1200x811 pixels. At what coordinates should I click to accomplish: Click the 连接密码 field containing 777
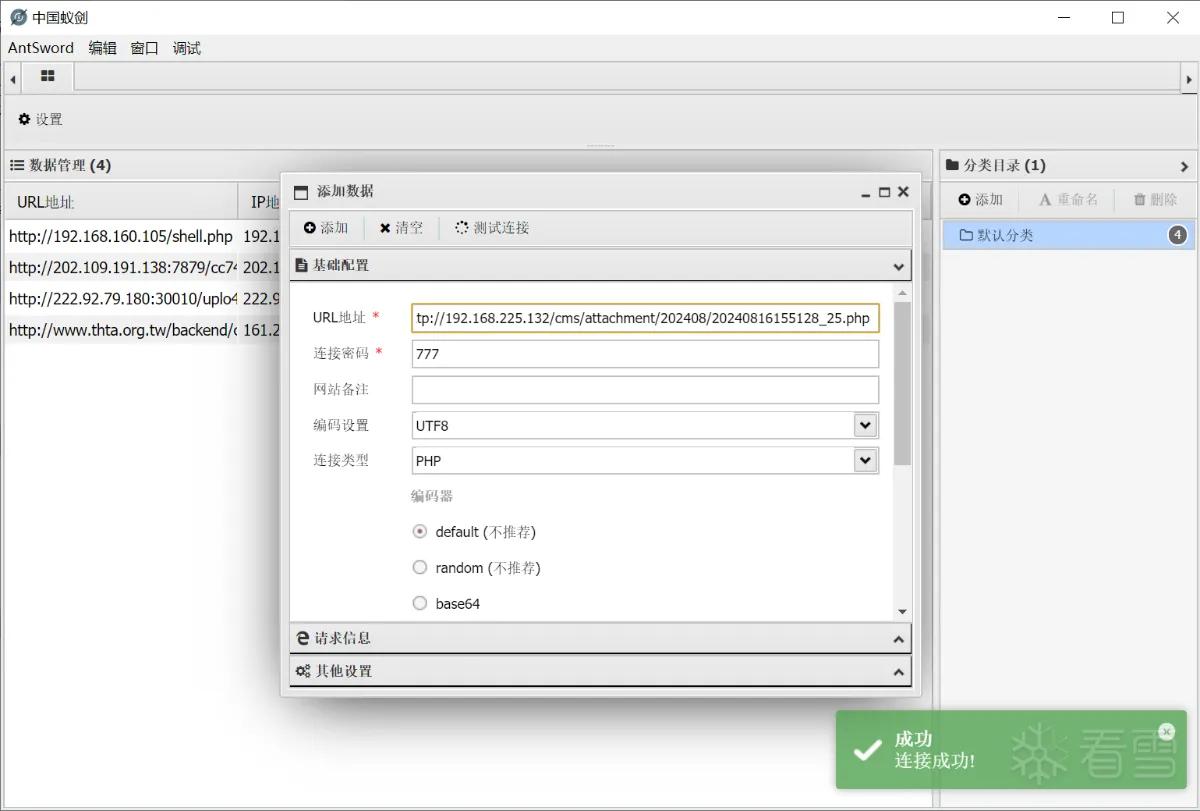[x=645, y=354]
